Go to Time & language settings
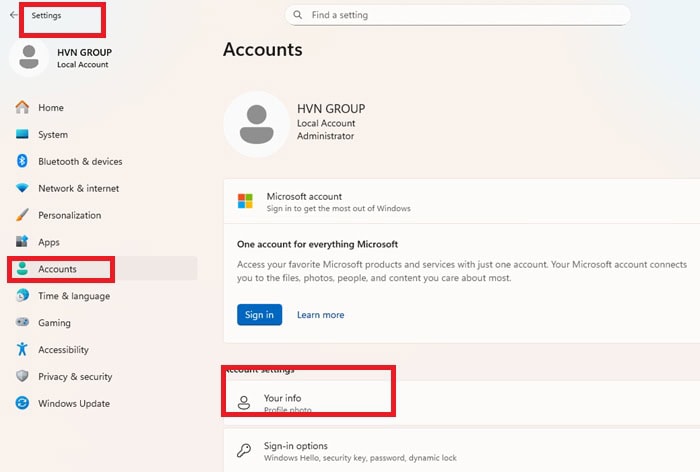Viewport: 700px width, 472px height. click(x=74, y=296)
